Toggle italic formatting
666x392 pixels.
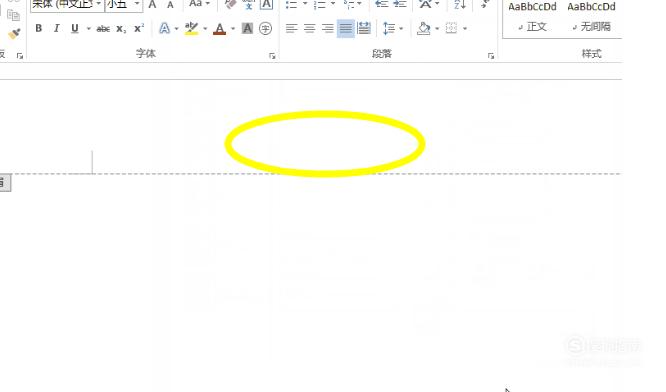coord(56,28)
